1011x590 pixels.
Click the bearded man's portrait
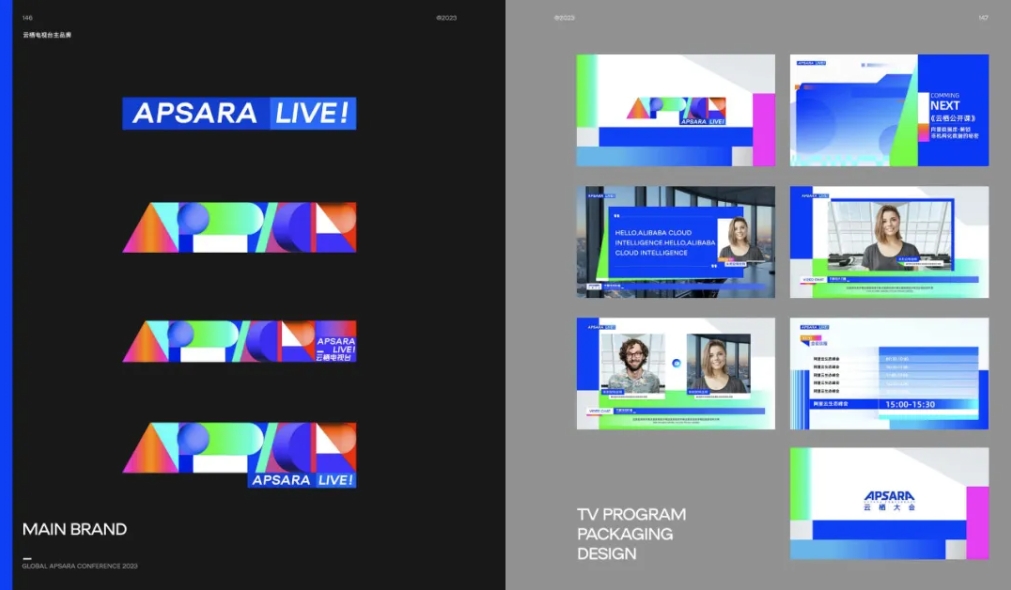[x=632, y=362]
